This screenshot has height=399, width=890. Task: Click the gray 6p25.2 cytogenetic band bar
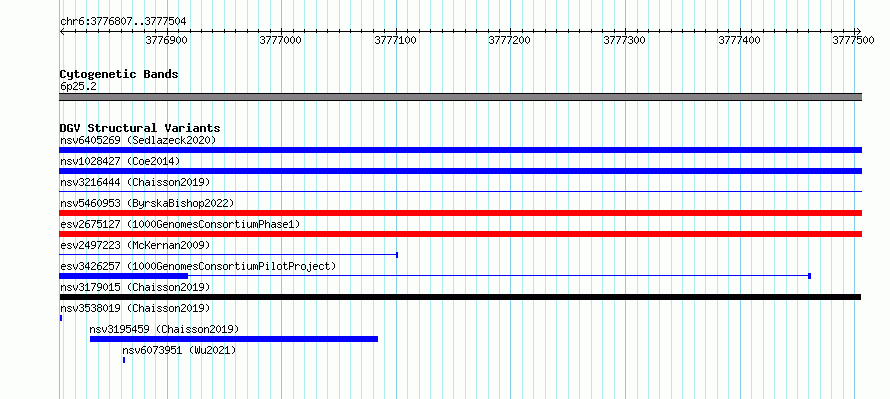(x=460, y=97)
